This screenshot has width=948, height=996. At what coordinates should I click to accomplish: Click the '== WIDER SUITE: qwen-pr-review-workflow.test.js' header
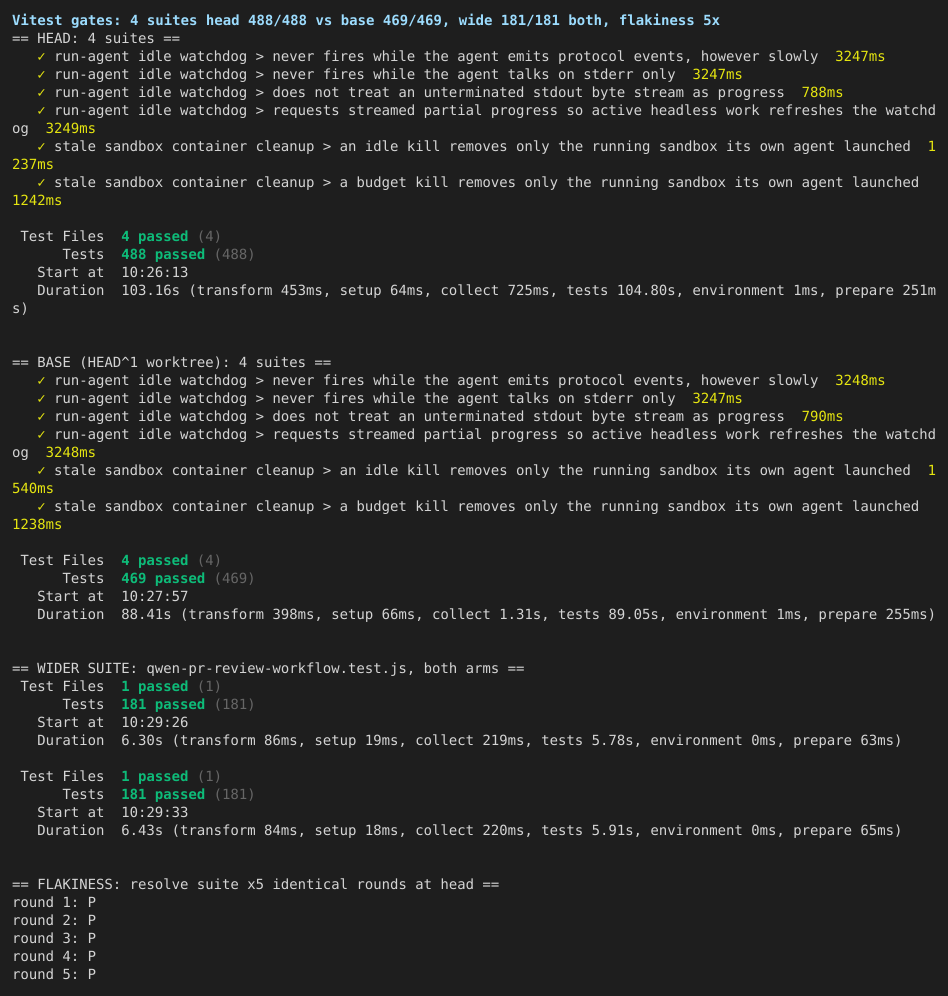[268, 669]
